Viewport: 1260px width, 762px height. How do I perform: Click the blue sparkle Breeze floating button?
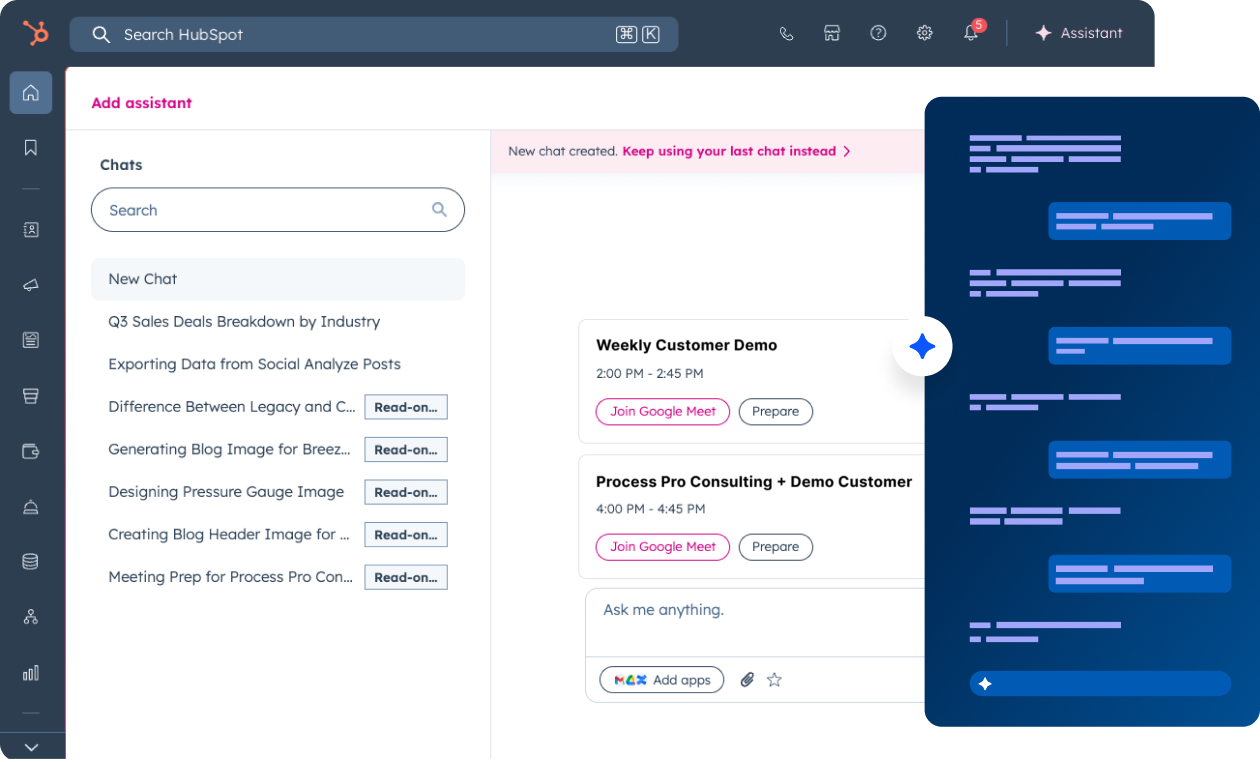pos(922,347)
